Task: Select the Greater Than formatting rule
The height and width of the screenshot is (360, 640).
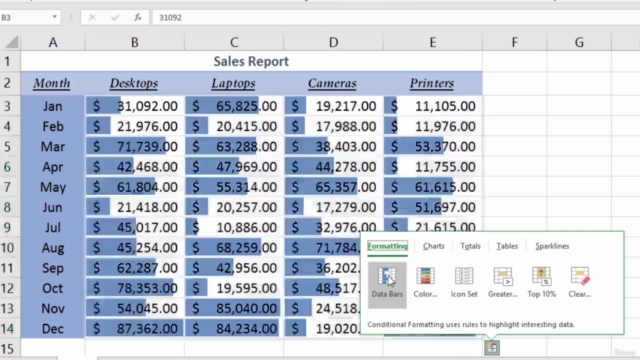Action: click(502, 282)
